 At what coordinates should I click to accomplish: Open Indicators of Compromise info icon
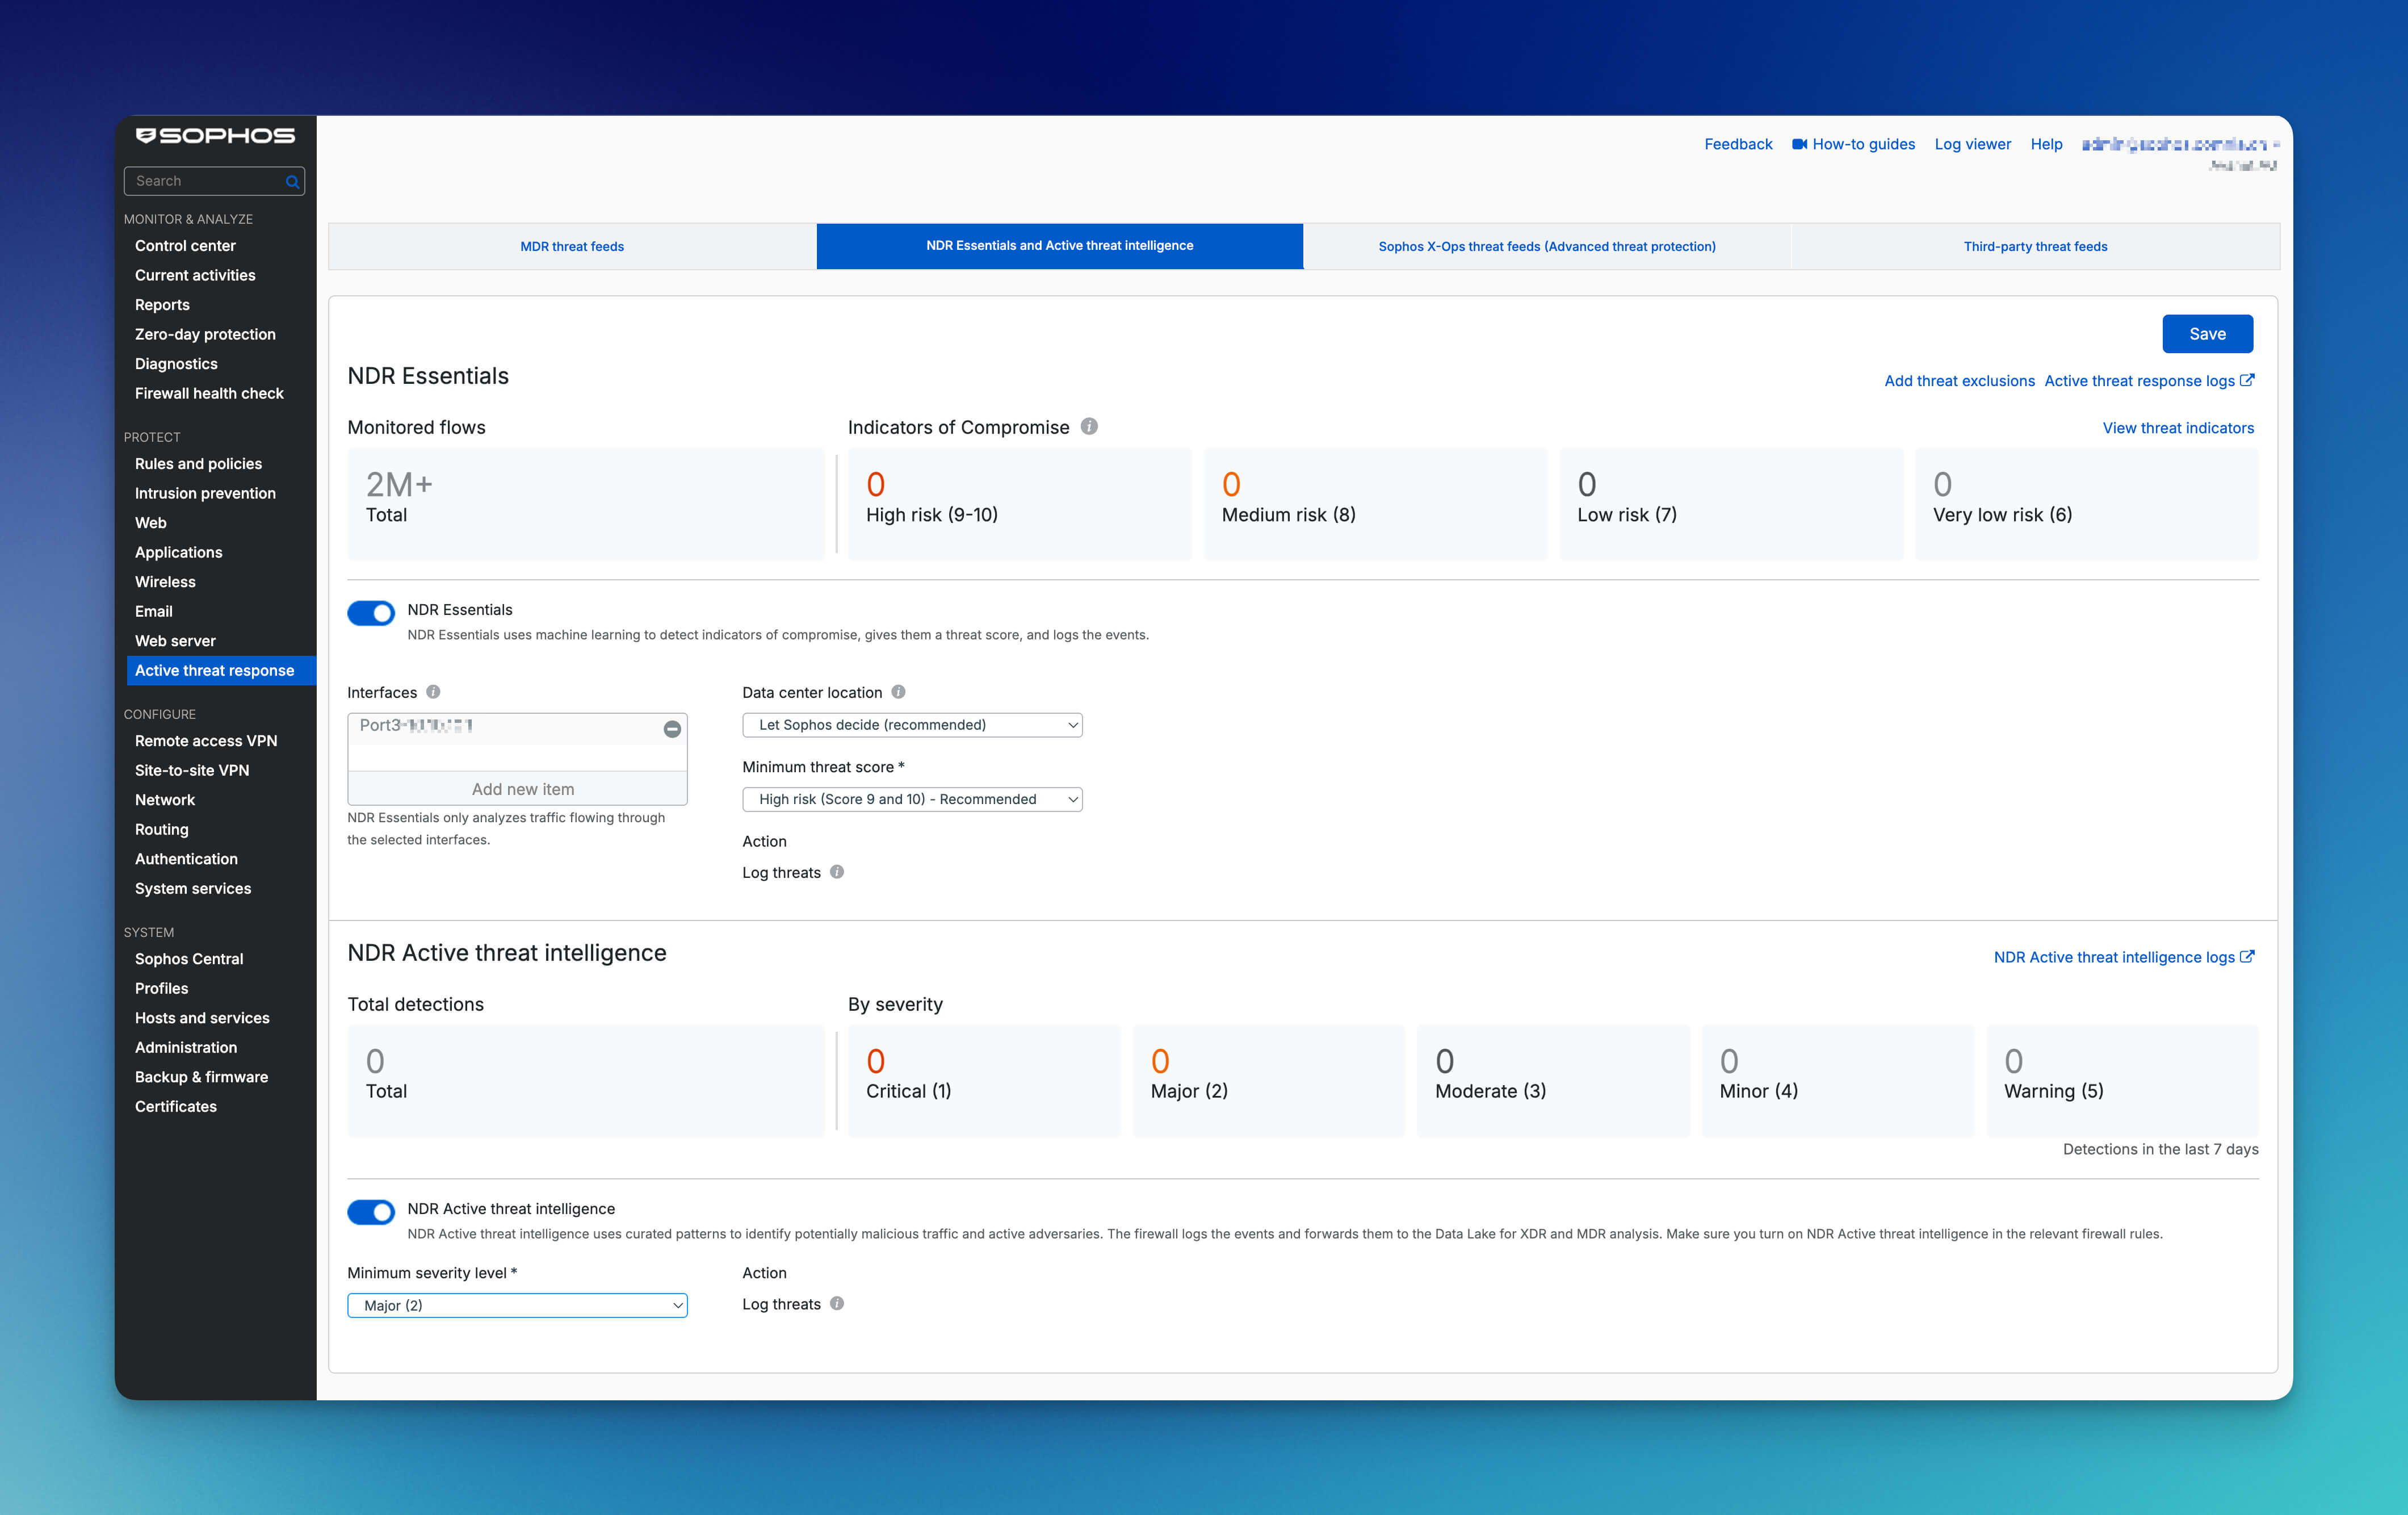pyautogui.click(x=1089, y=427)
